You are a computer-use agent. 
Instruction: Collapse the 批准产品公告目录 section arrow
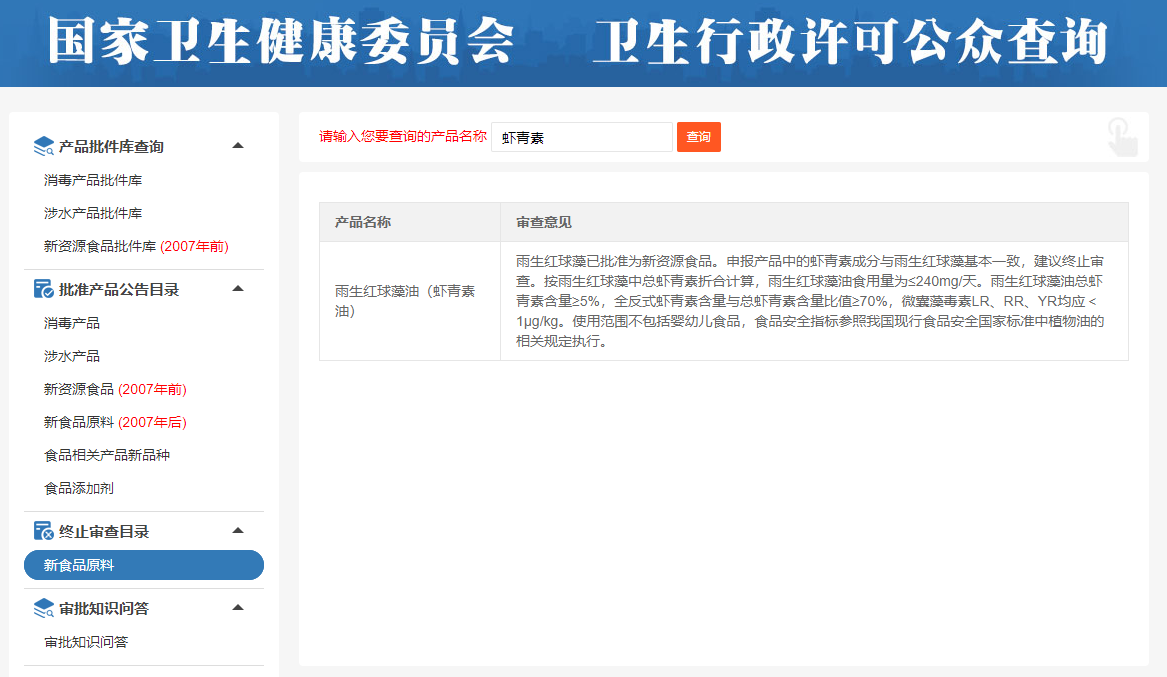click(238, 289)
